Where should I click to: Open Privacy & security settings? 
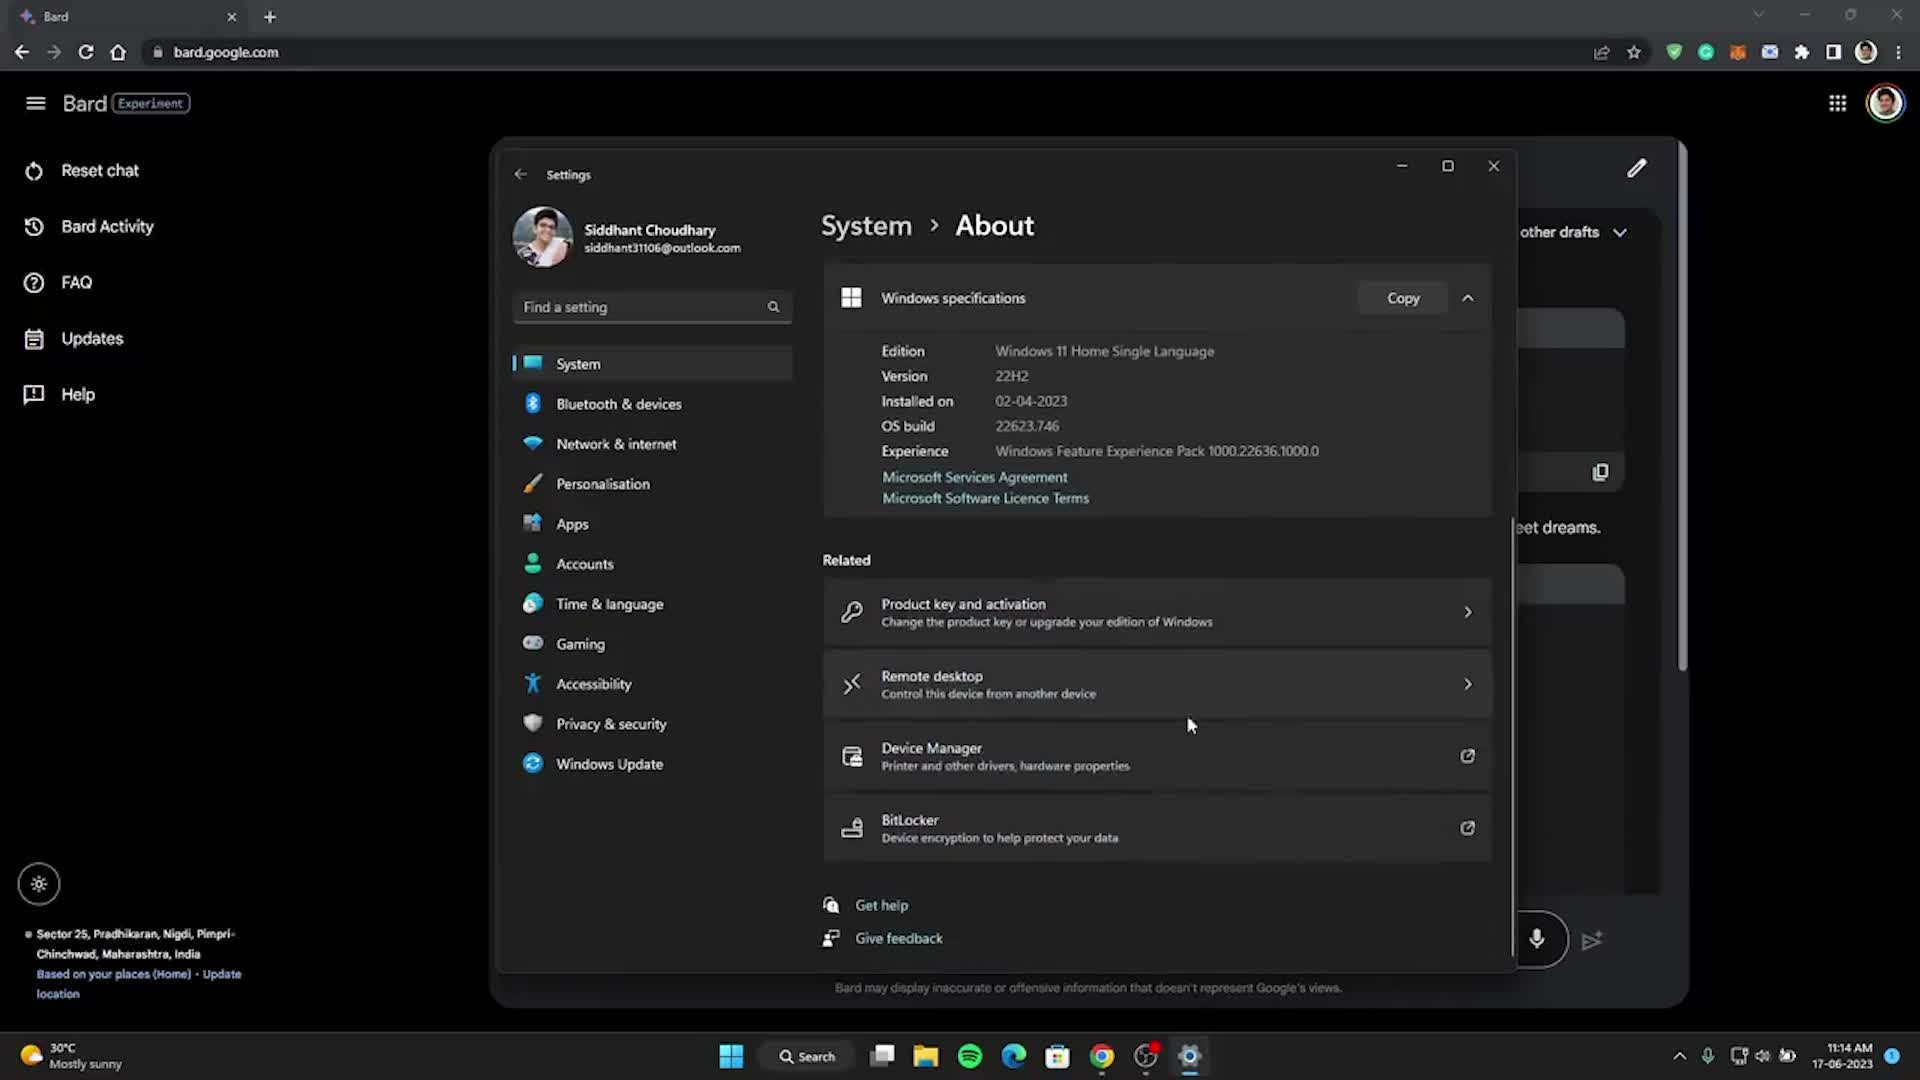point(652,724)
